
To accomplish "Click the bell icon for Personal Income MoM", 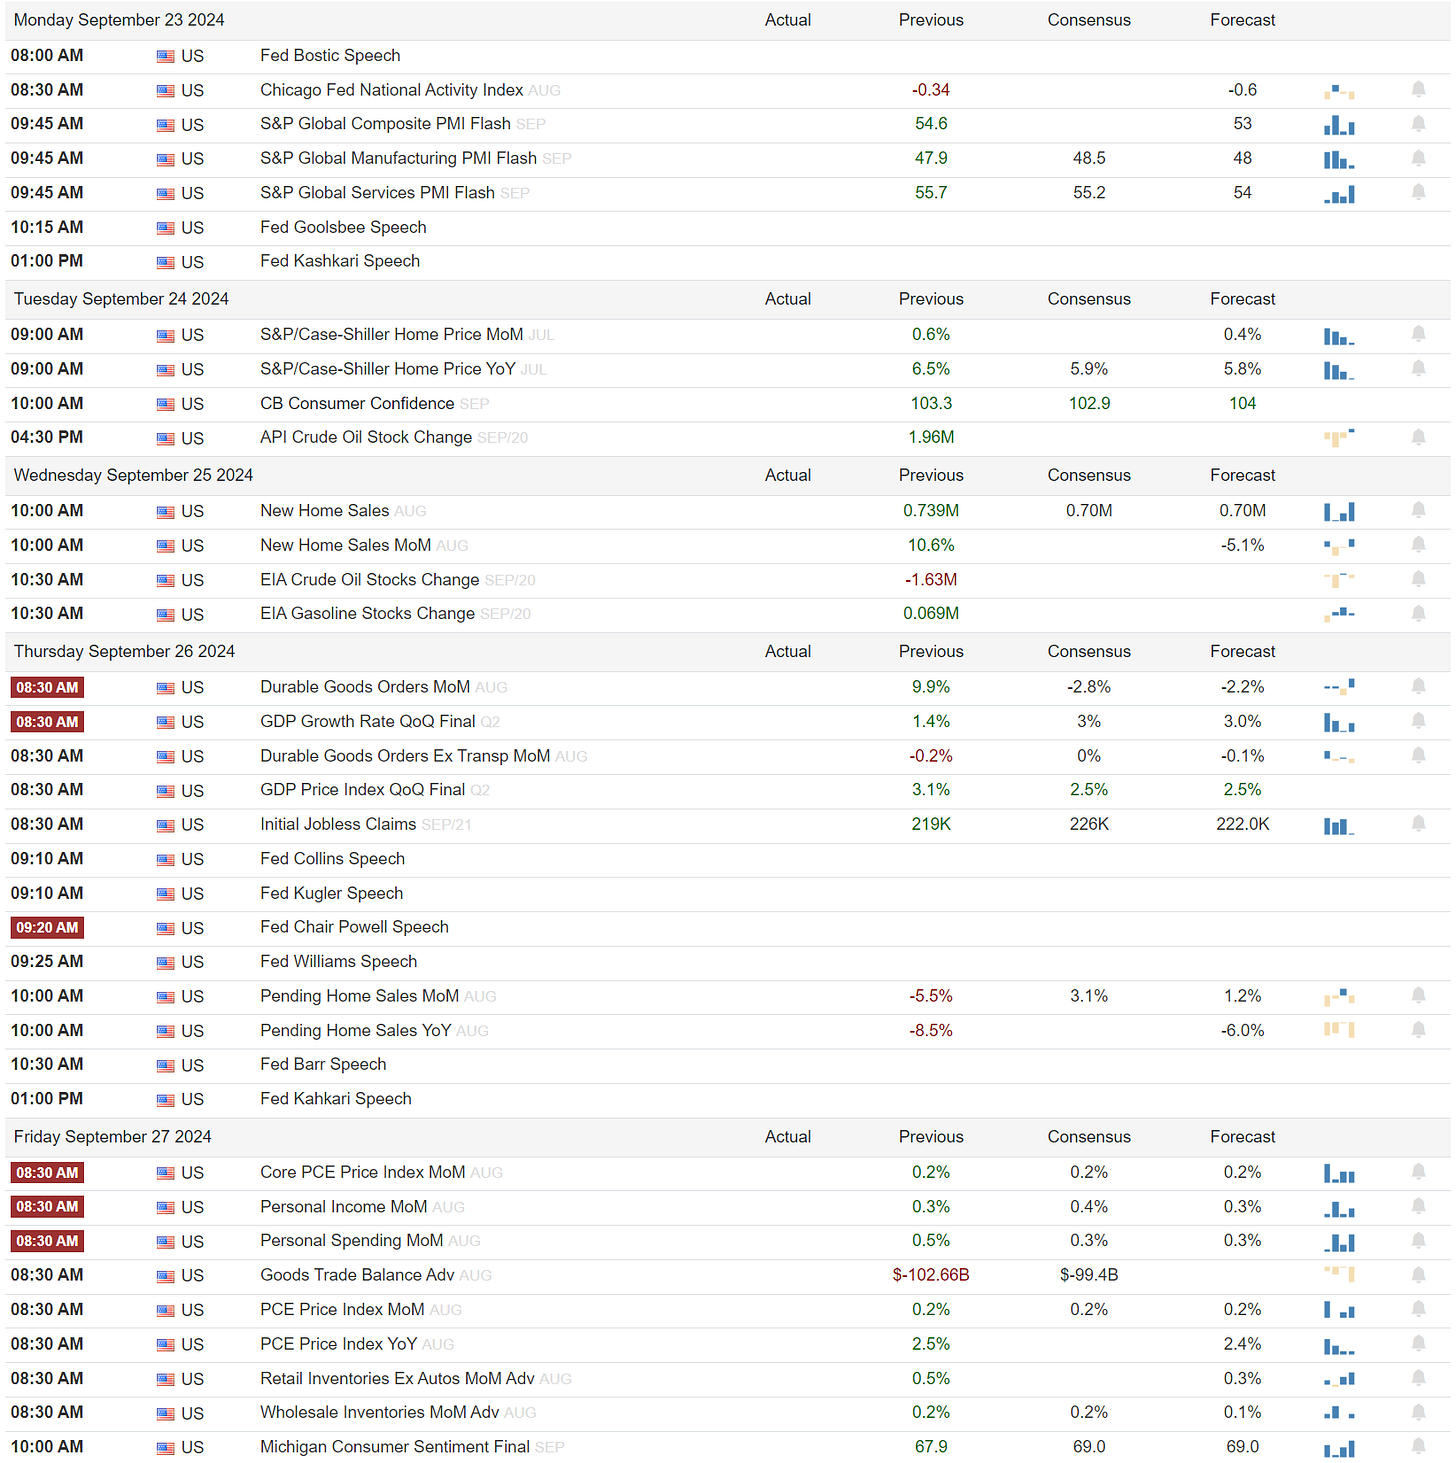I will 1418,1206.
